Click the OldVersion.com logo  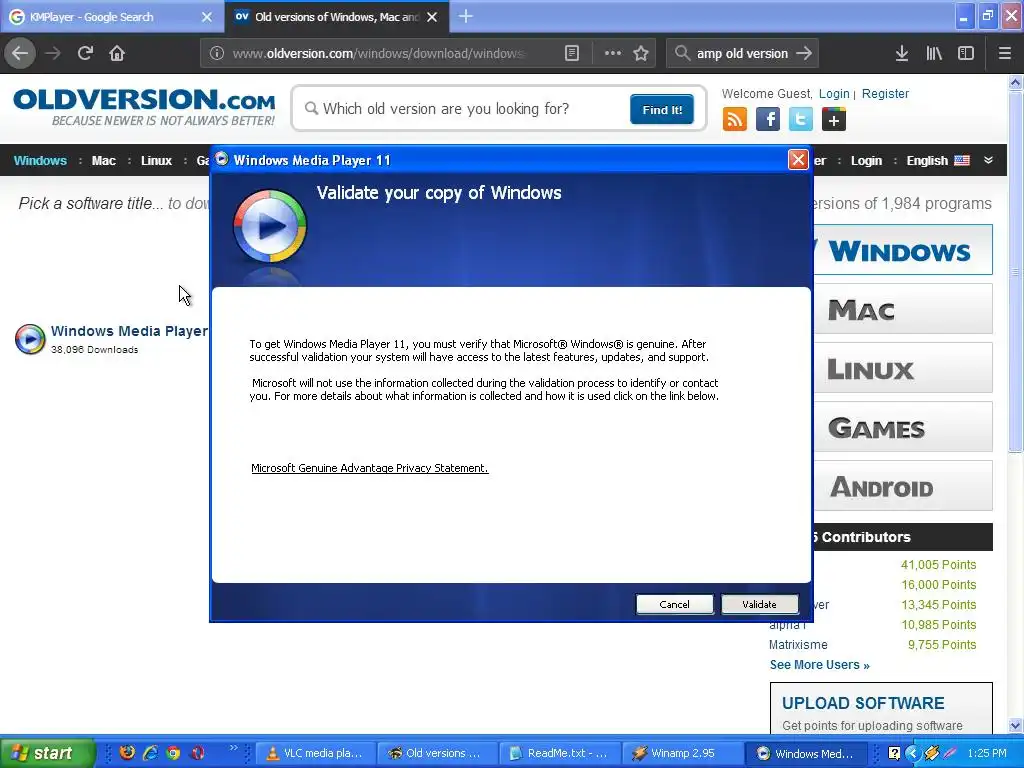pyautogui.click(x=144, y=107)
